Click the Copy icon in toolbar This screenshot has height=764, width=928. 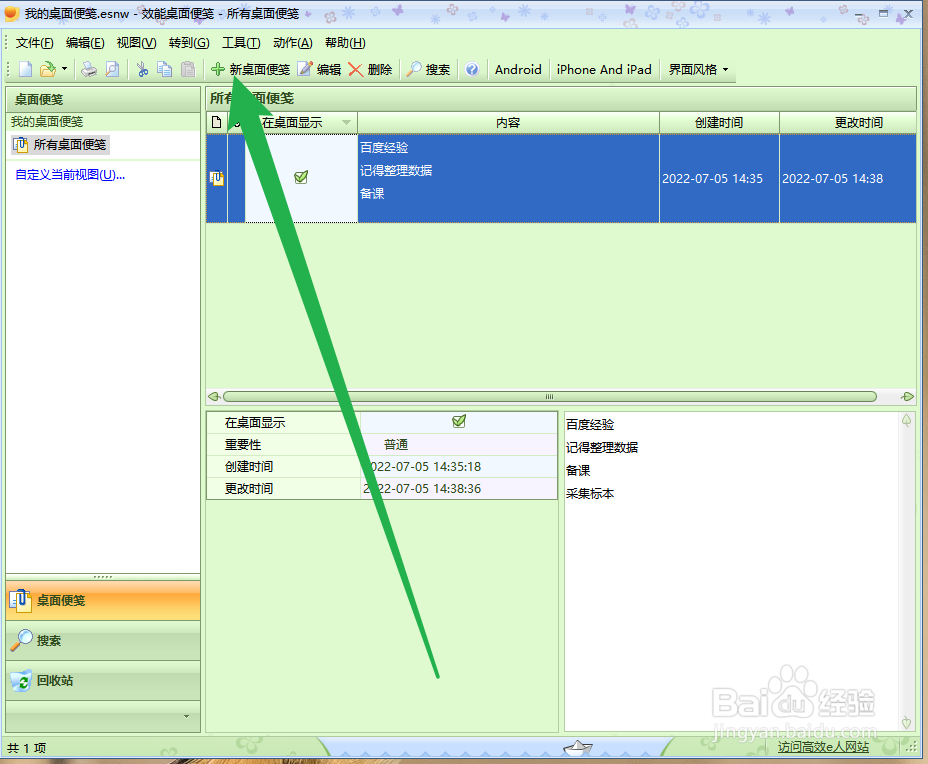coord(165,69)
